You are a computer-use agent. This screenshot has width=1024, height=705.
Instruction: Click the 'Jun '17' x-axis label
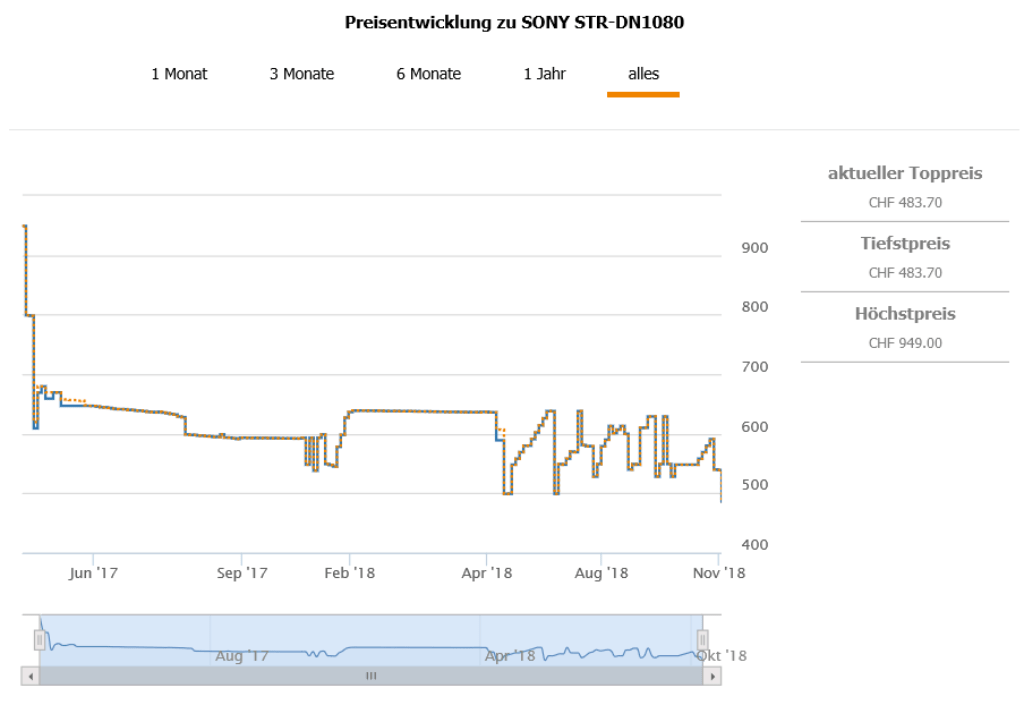click(x=94, y=573)
